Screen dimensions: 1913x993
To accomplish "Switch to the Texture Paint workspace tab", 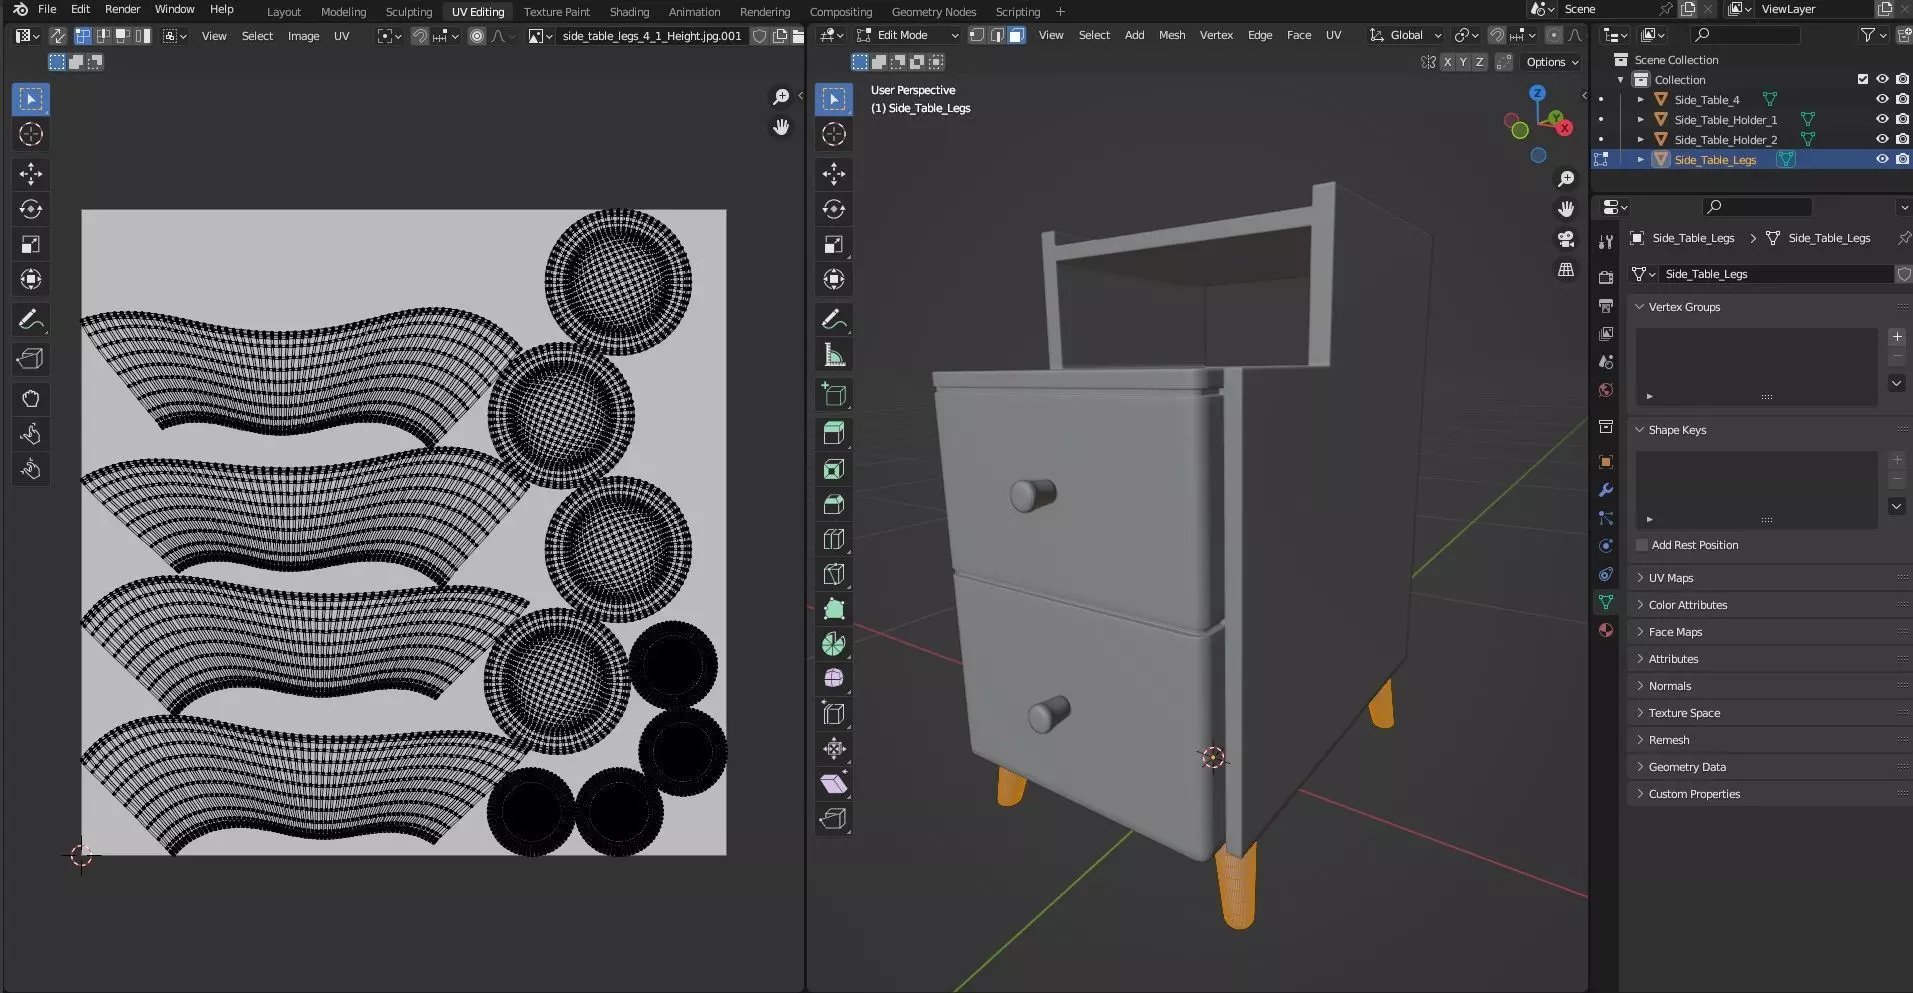I will [556, 12].
